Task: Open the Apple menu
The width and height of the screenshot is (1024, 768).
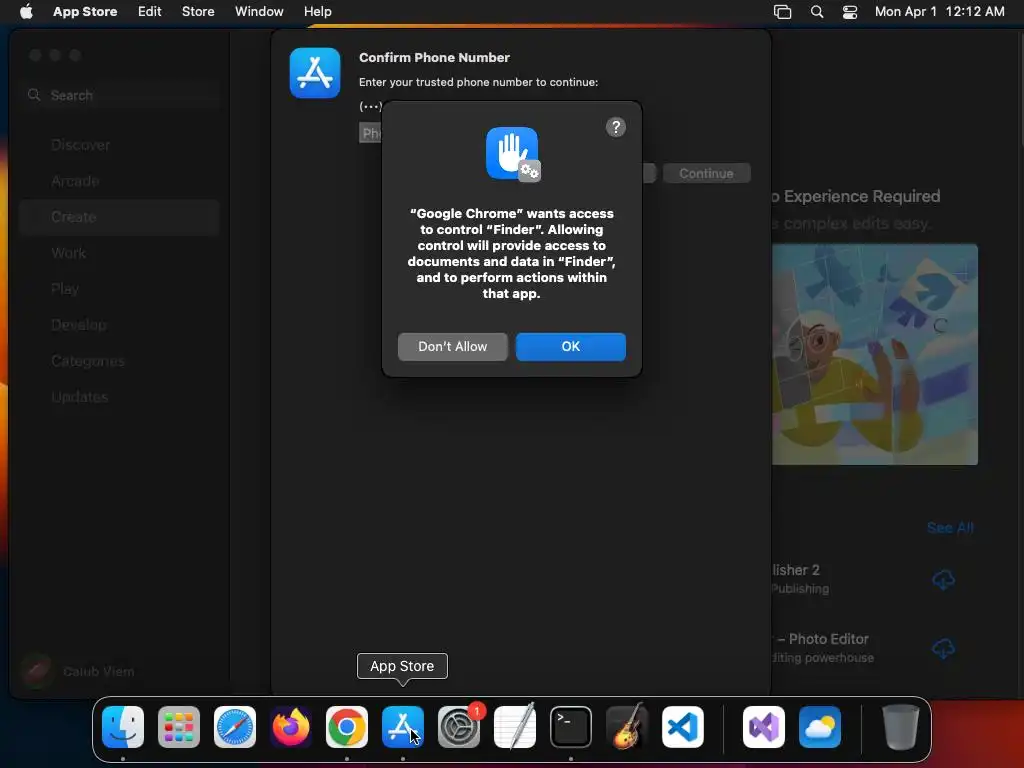Action: pyautogui.click(x=26, y=11)
